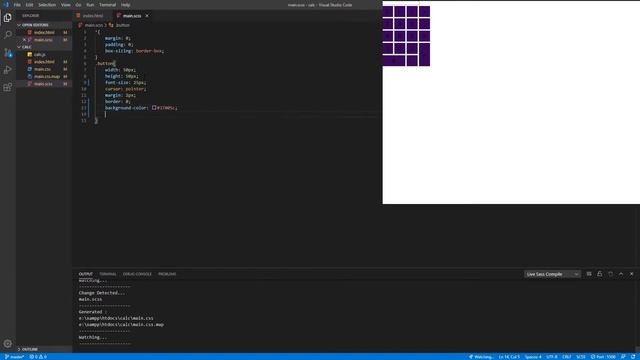640x360 pixels.
Task: Click the Port 5500 Live Server status
Action: click(603, 357)
